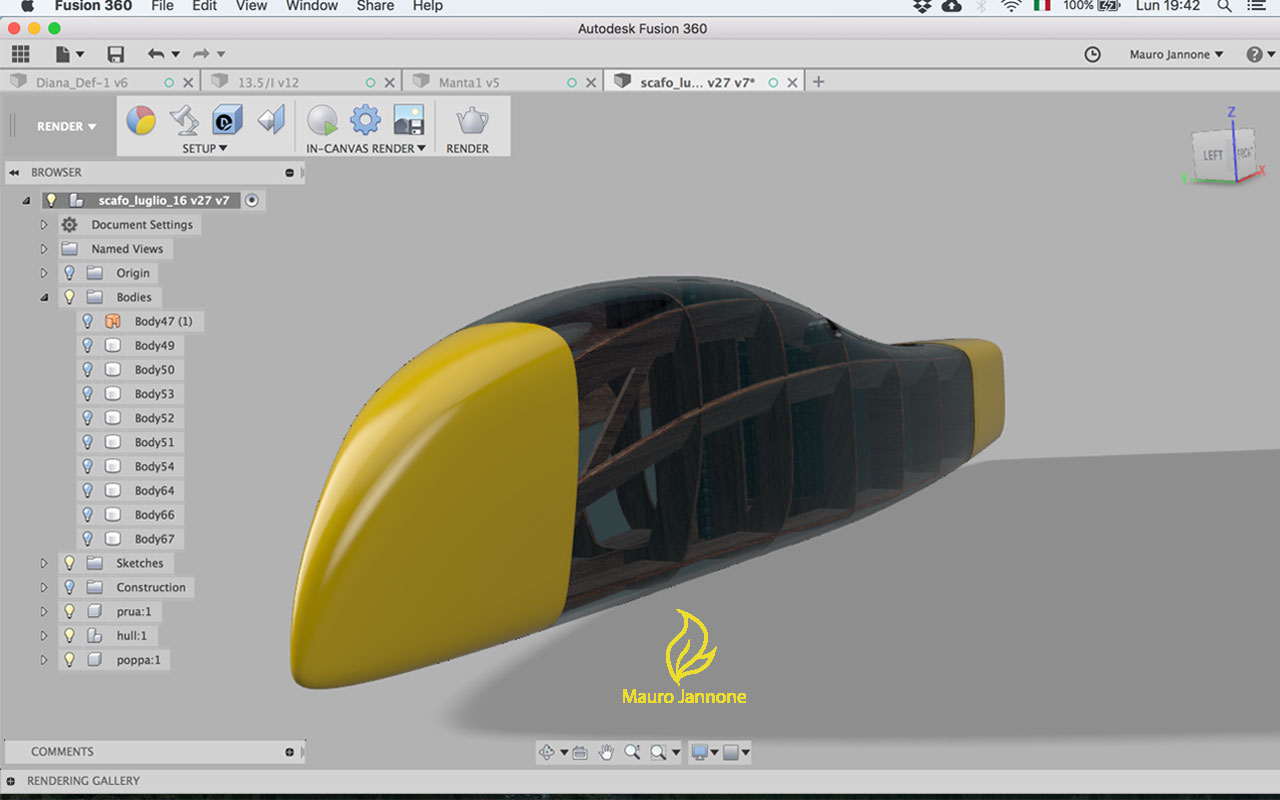Switch to the Manta1 v5 tab
This screenshot has height=800, width=1280.
click(x=469, y=82)
